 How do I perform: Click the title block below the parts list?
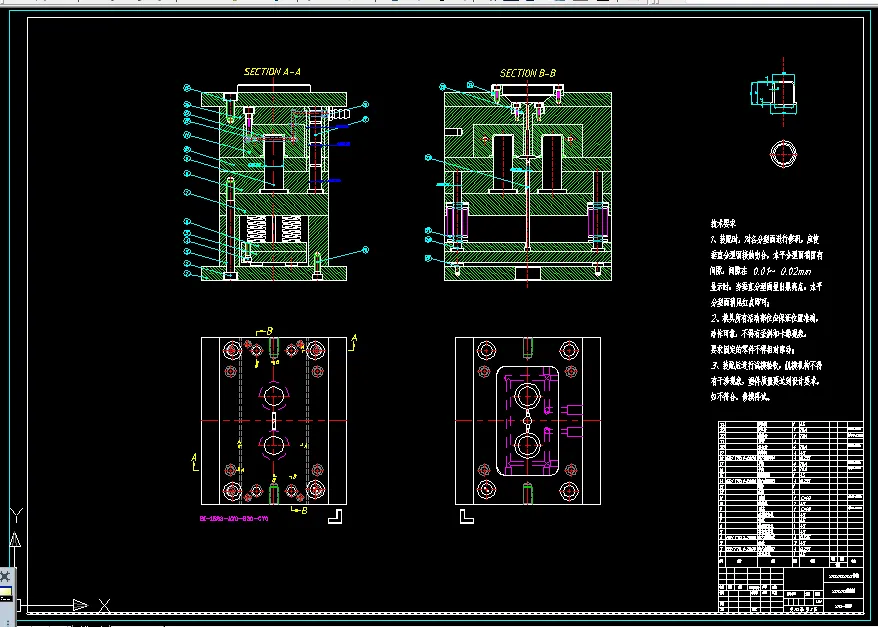[x=791, y=589]
